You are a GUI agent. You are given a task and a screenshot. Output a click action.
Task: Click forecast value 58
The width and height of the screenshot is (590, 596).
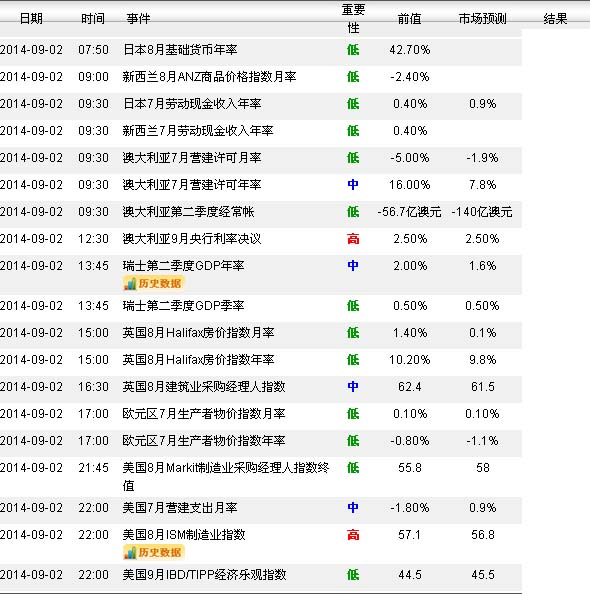pos(482,468)
